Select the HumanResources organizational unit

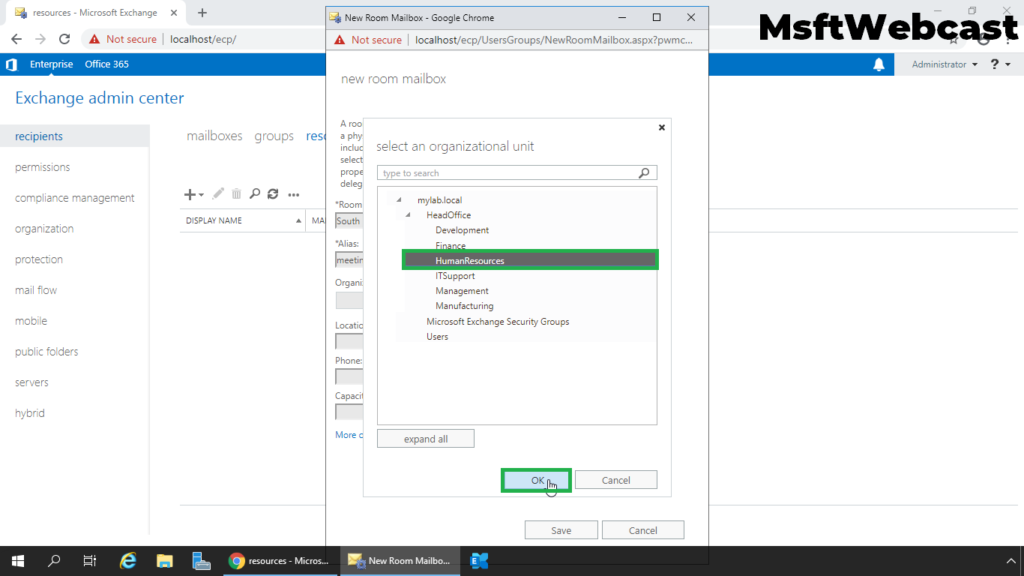click(530, 261)
